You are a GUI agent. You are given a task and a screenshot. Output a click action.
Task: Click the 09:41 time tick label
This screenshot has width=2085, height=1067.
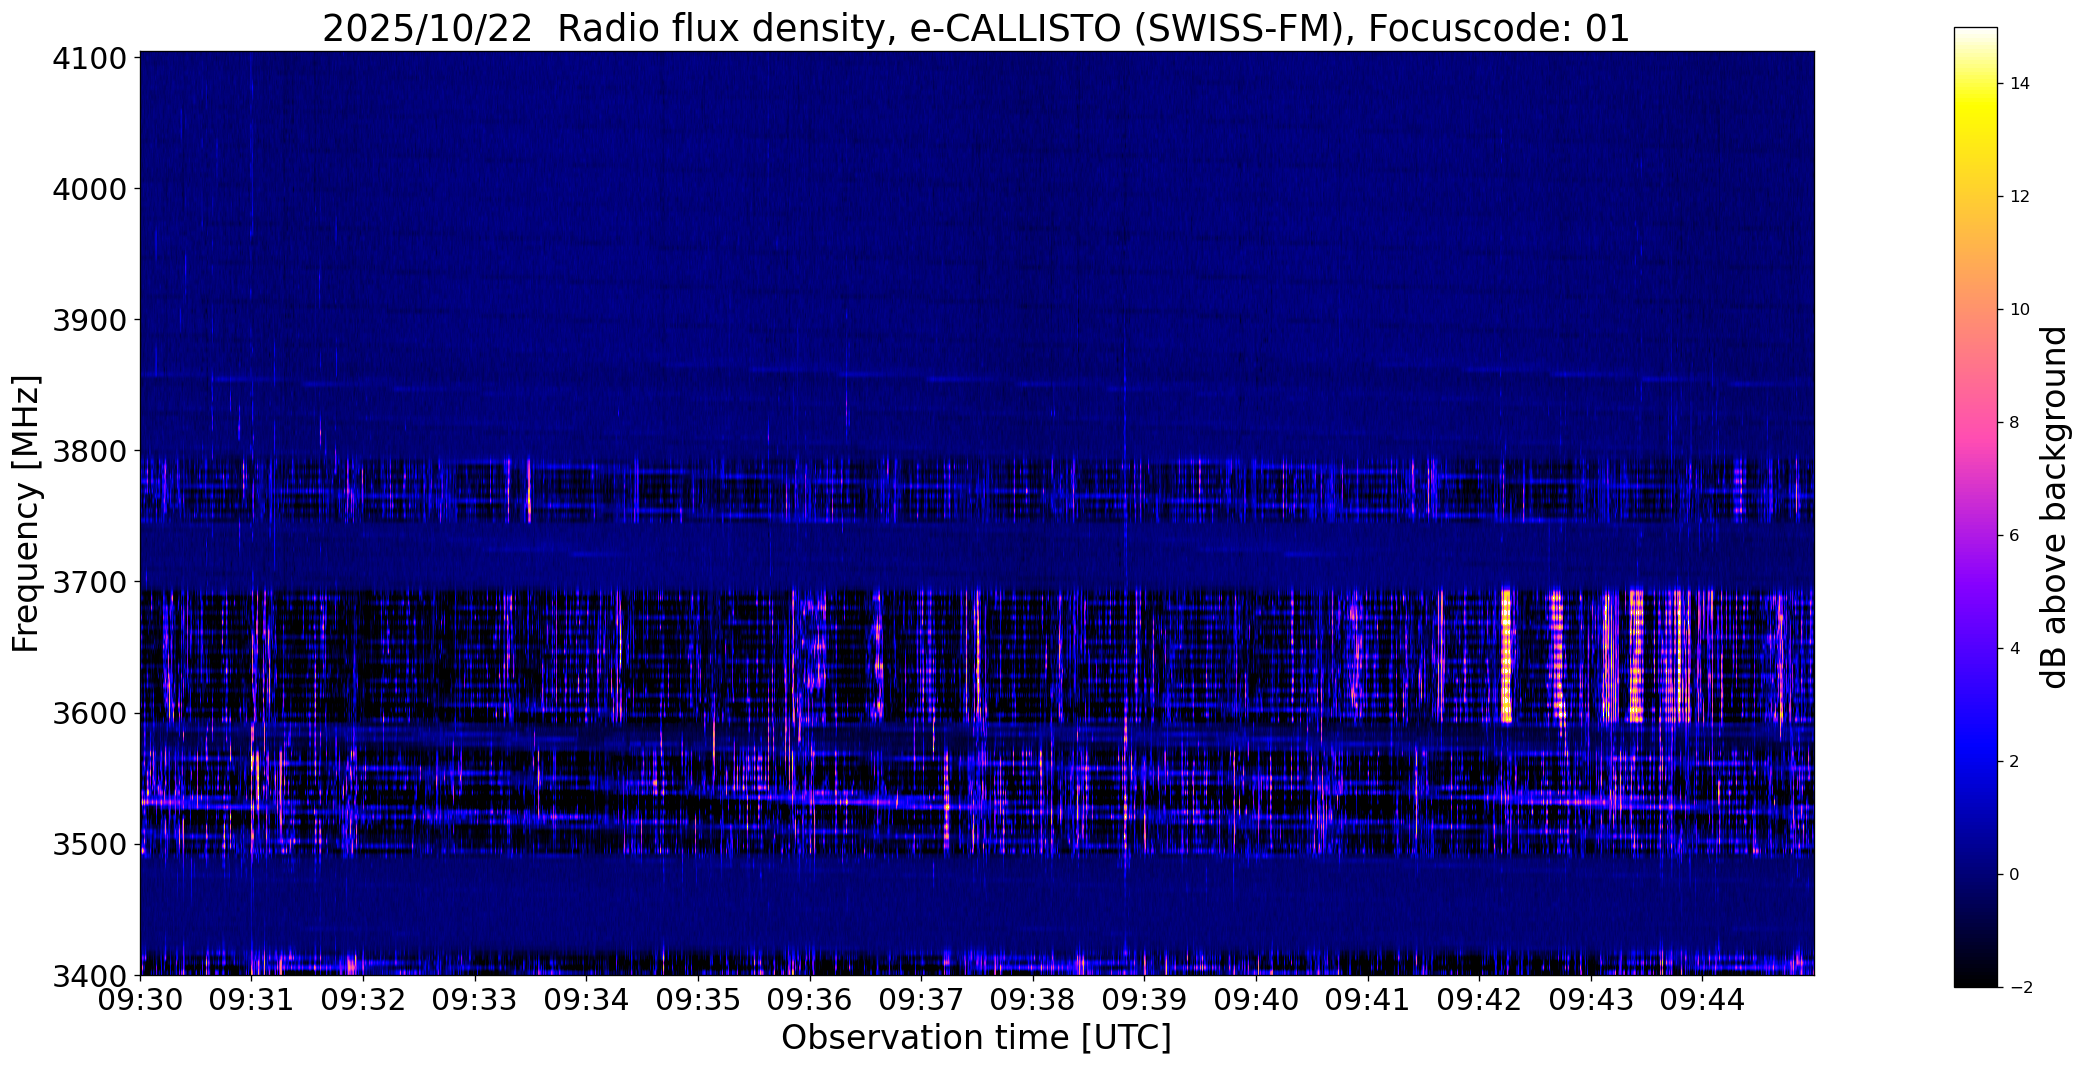(1368, 1000)
